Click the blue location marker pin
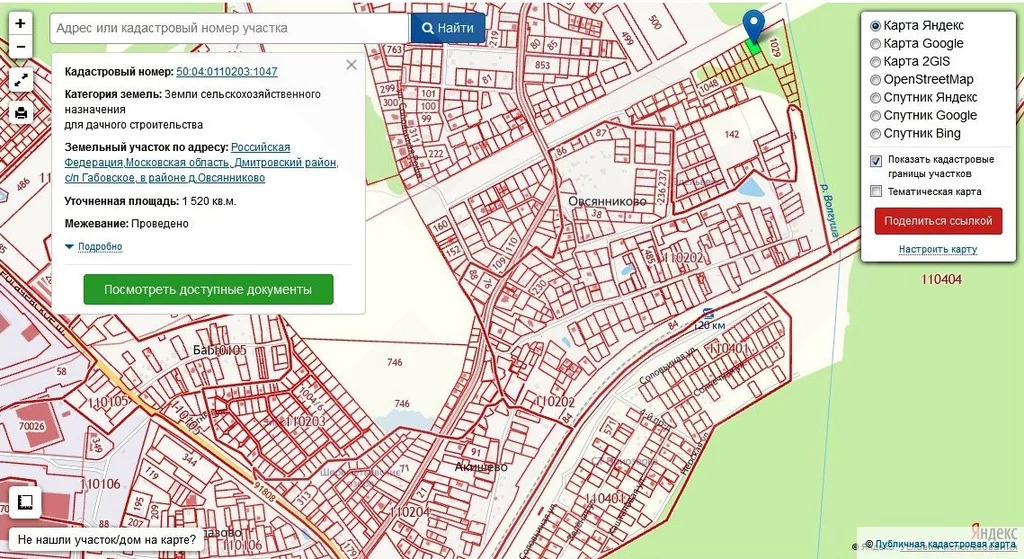1024x559 pixels. tap(753, 26)
